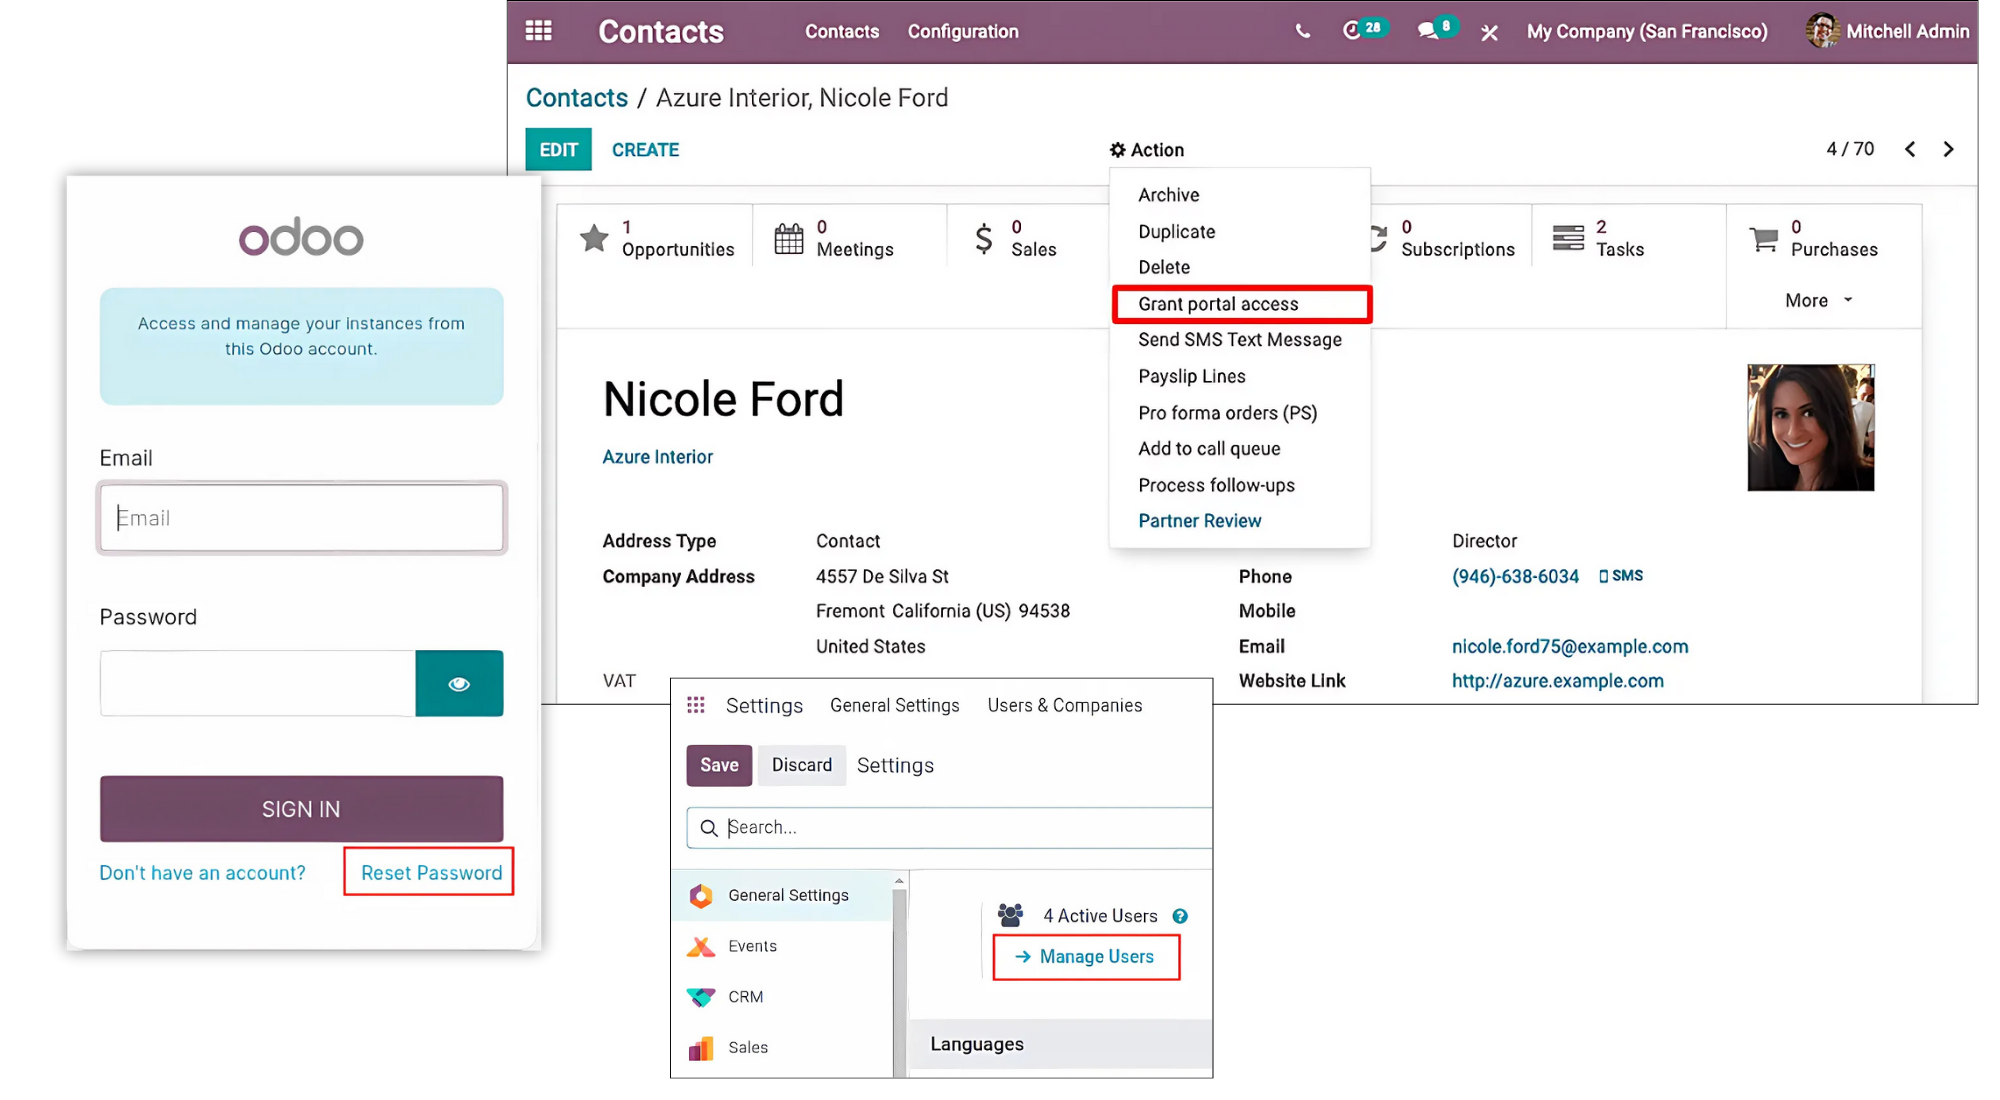
Task: Click the Meetings calendar icon
Action: click(788, 238)
